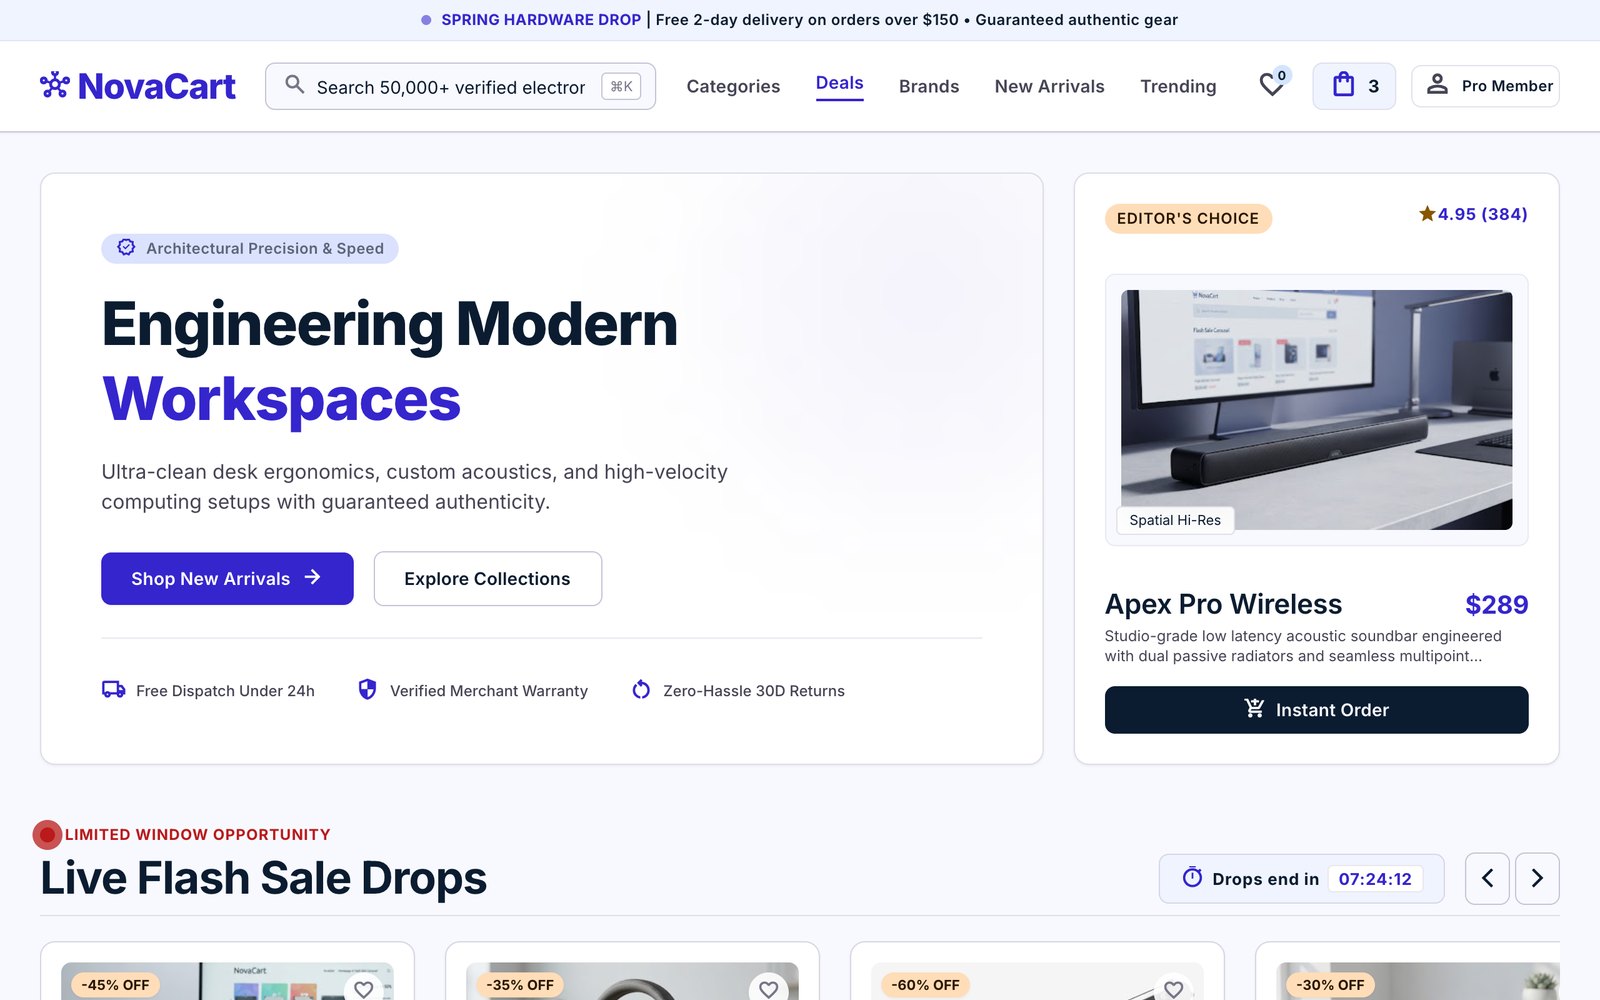1600x1000 pixels.
Task: Focus the Search 50,000+ verified electronics field
Action: click(460, 86)
